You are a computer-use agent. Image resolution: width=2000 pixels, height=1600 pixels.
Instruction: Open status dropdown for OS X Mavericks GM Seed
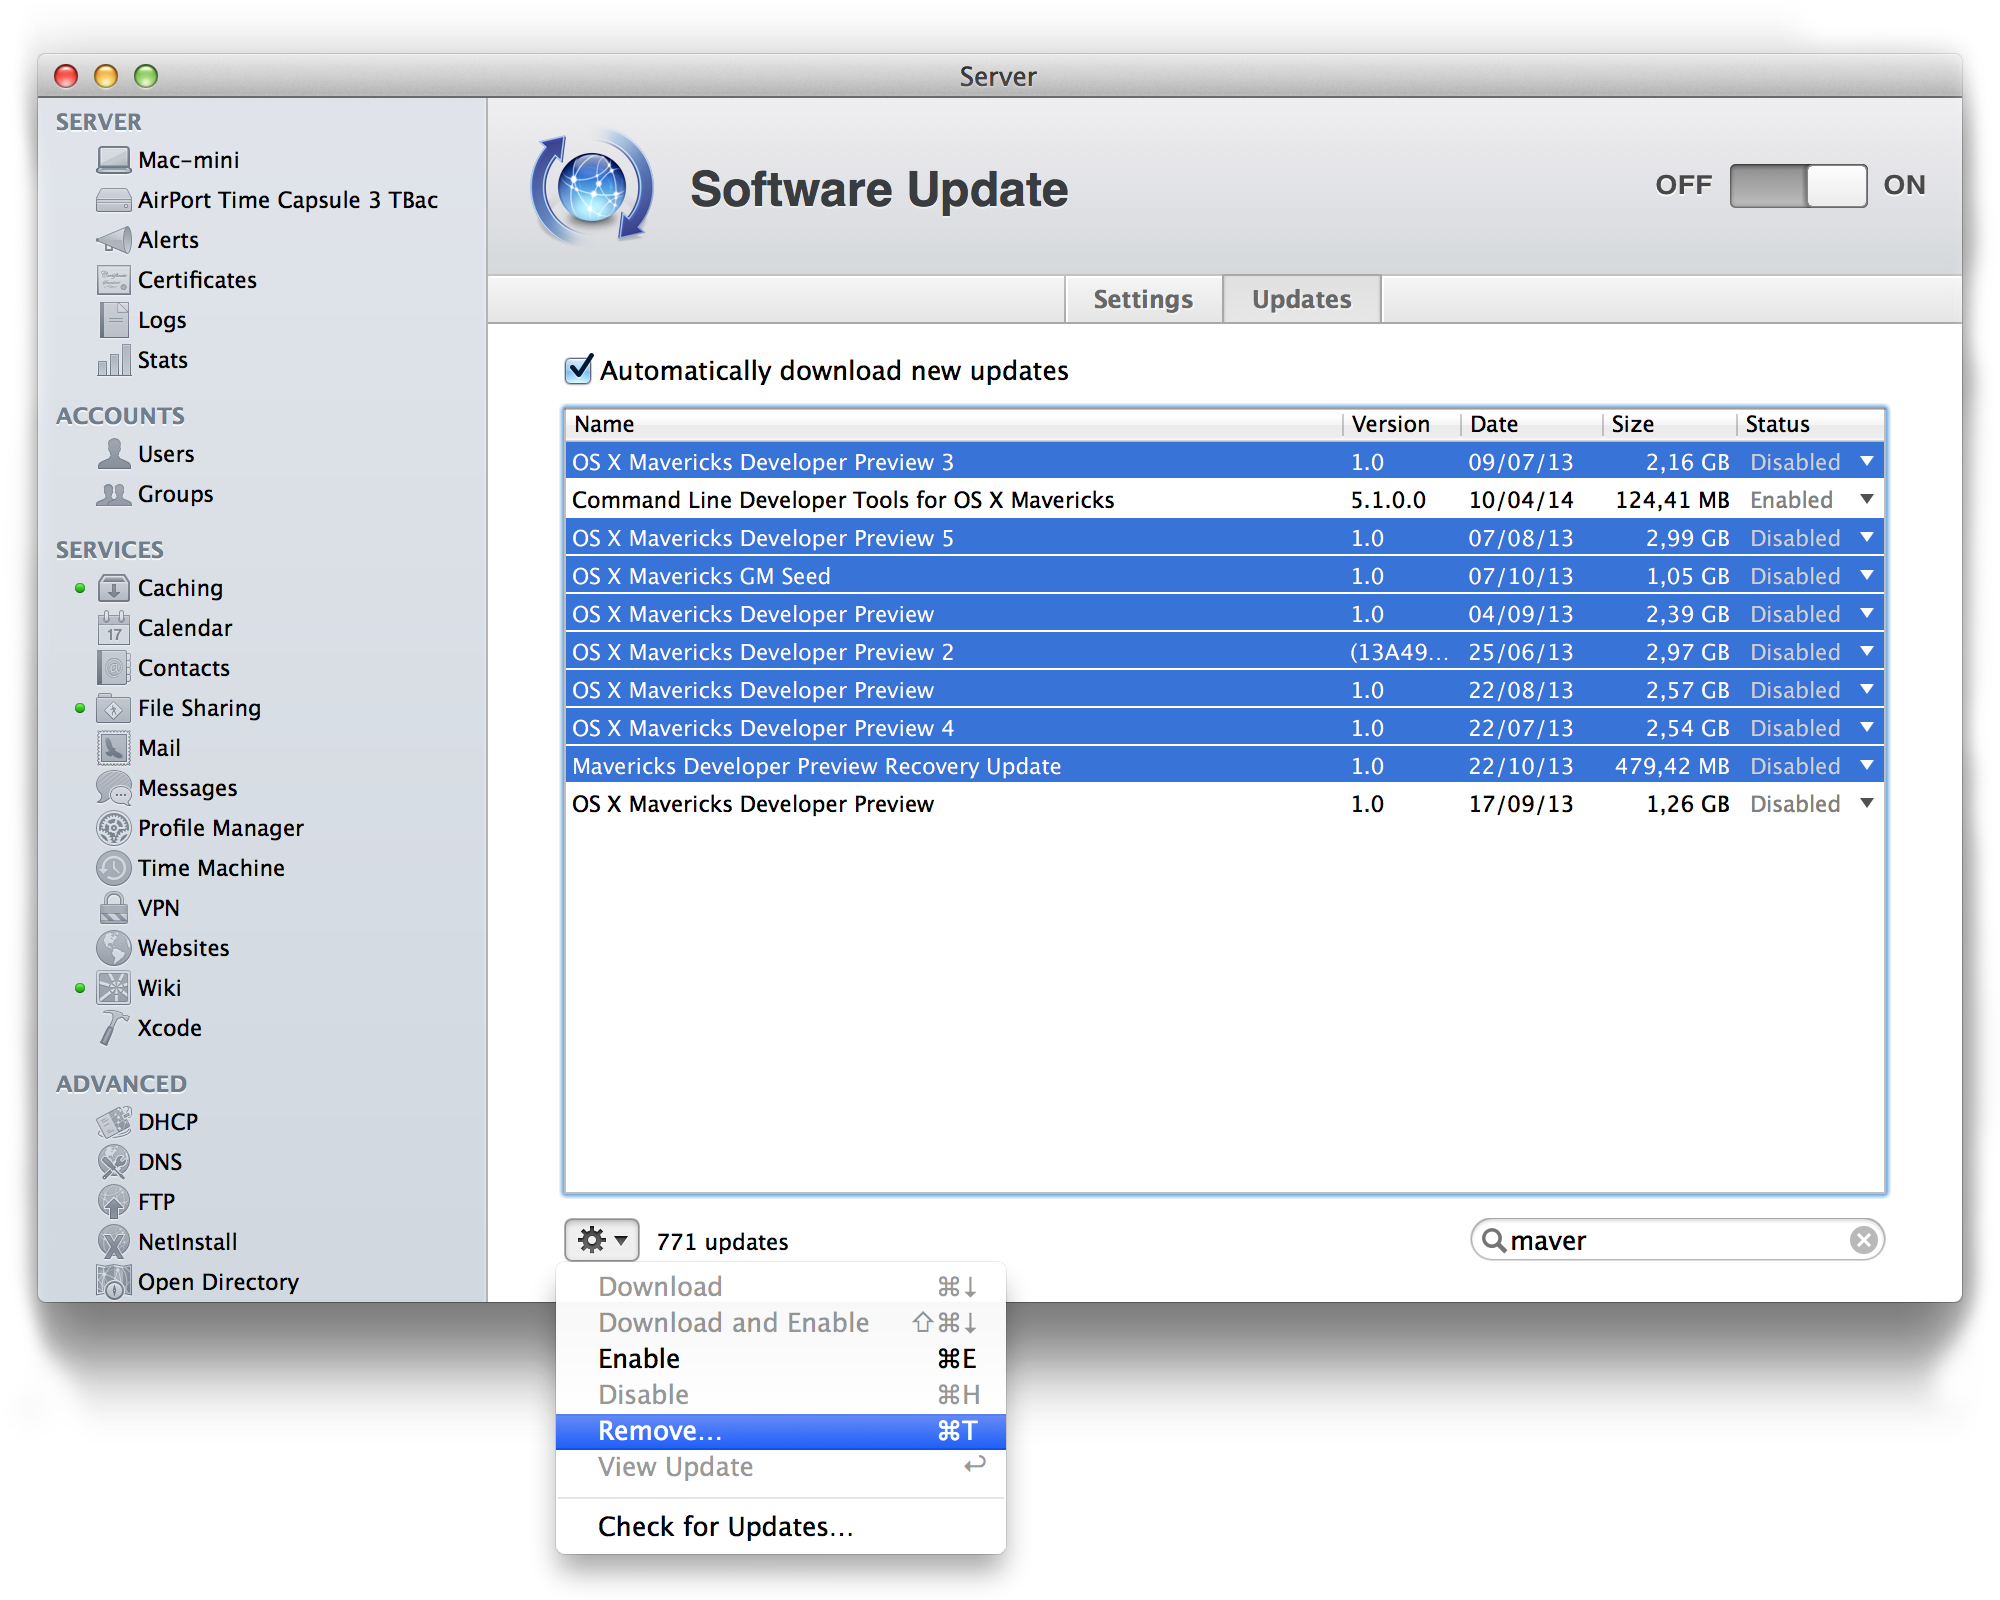pyautogui.click(x=1867, y=576)
